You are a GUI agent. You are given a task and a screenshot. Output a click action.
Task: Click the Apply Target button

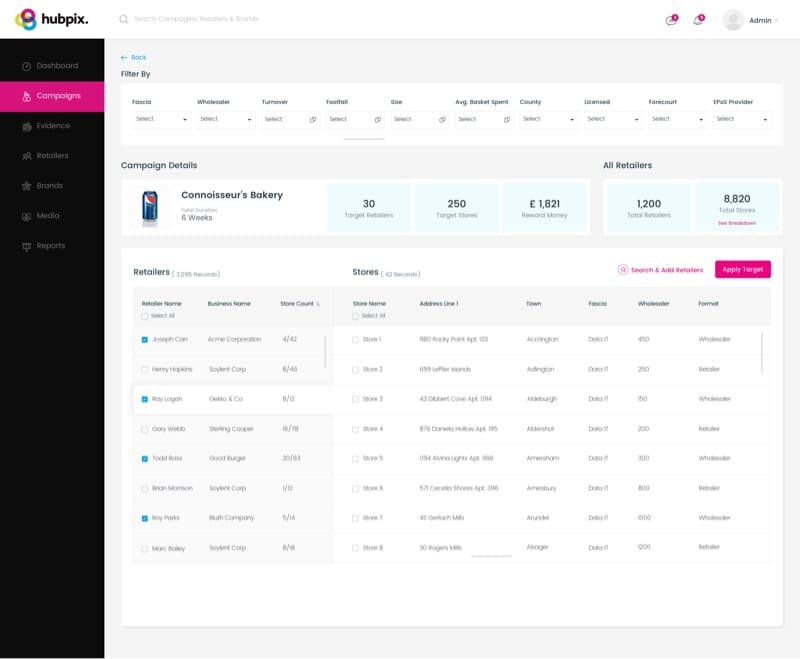[742, 269]
